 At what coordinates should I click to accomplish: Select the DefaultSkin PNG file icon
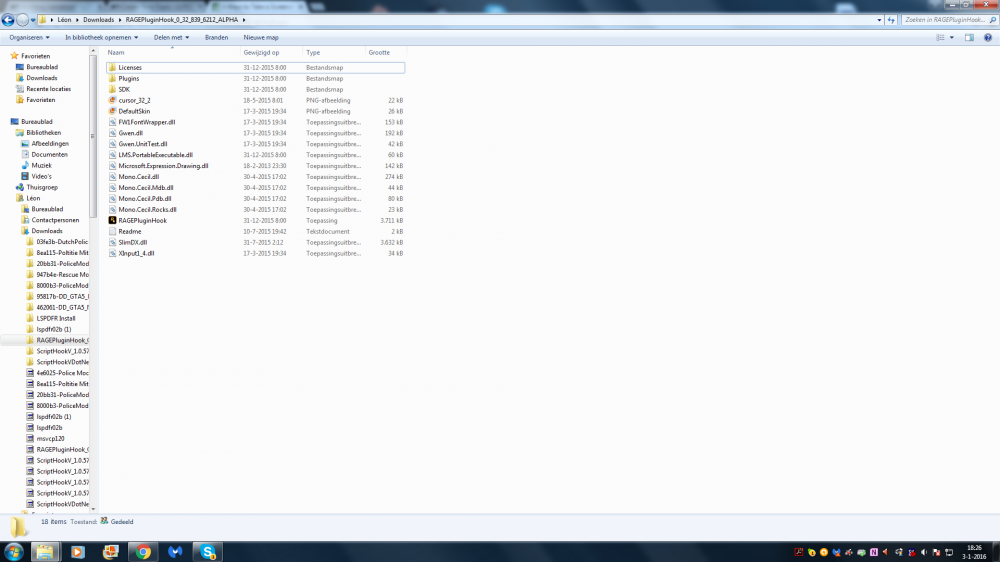[x=112, y=111]
